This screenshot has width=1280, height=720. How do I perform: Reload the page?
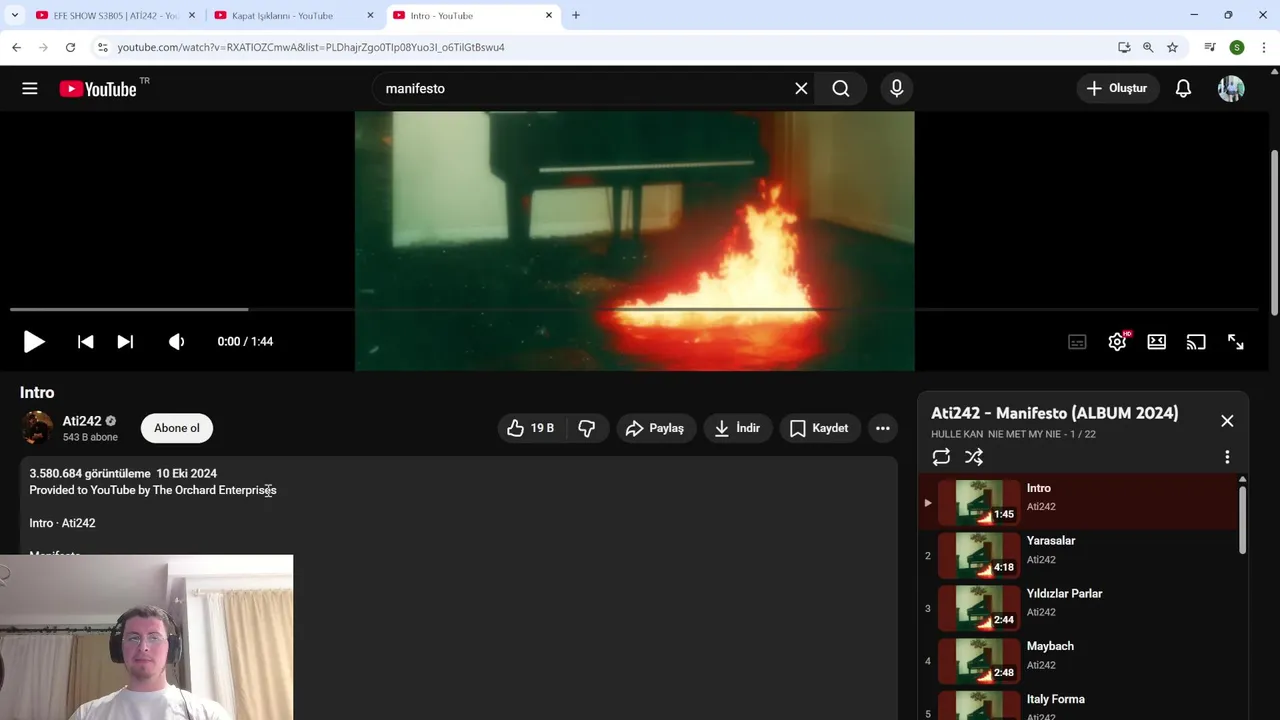(70, 47)
